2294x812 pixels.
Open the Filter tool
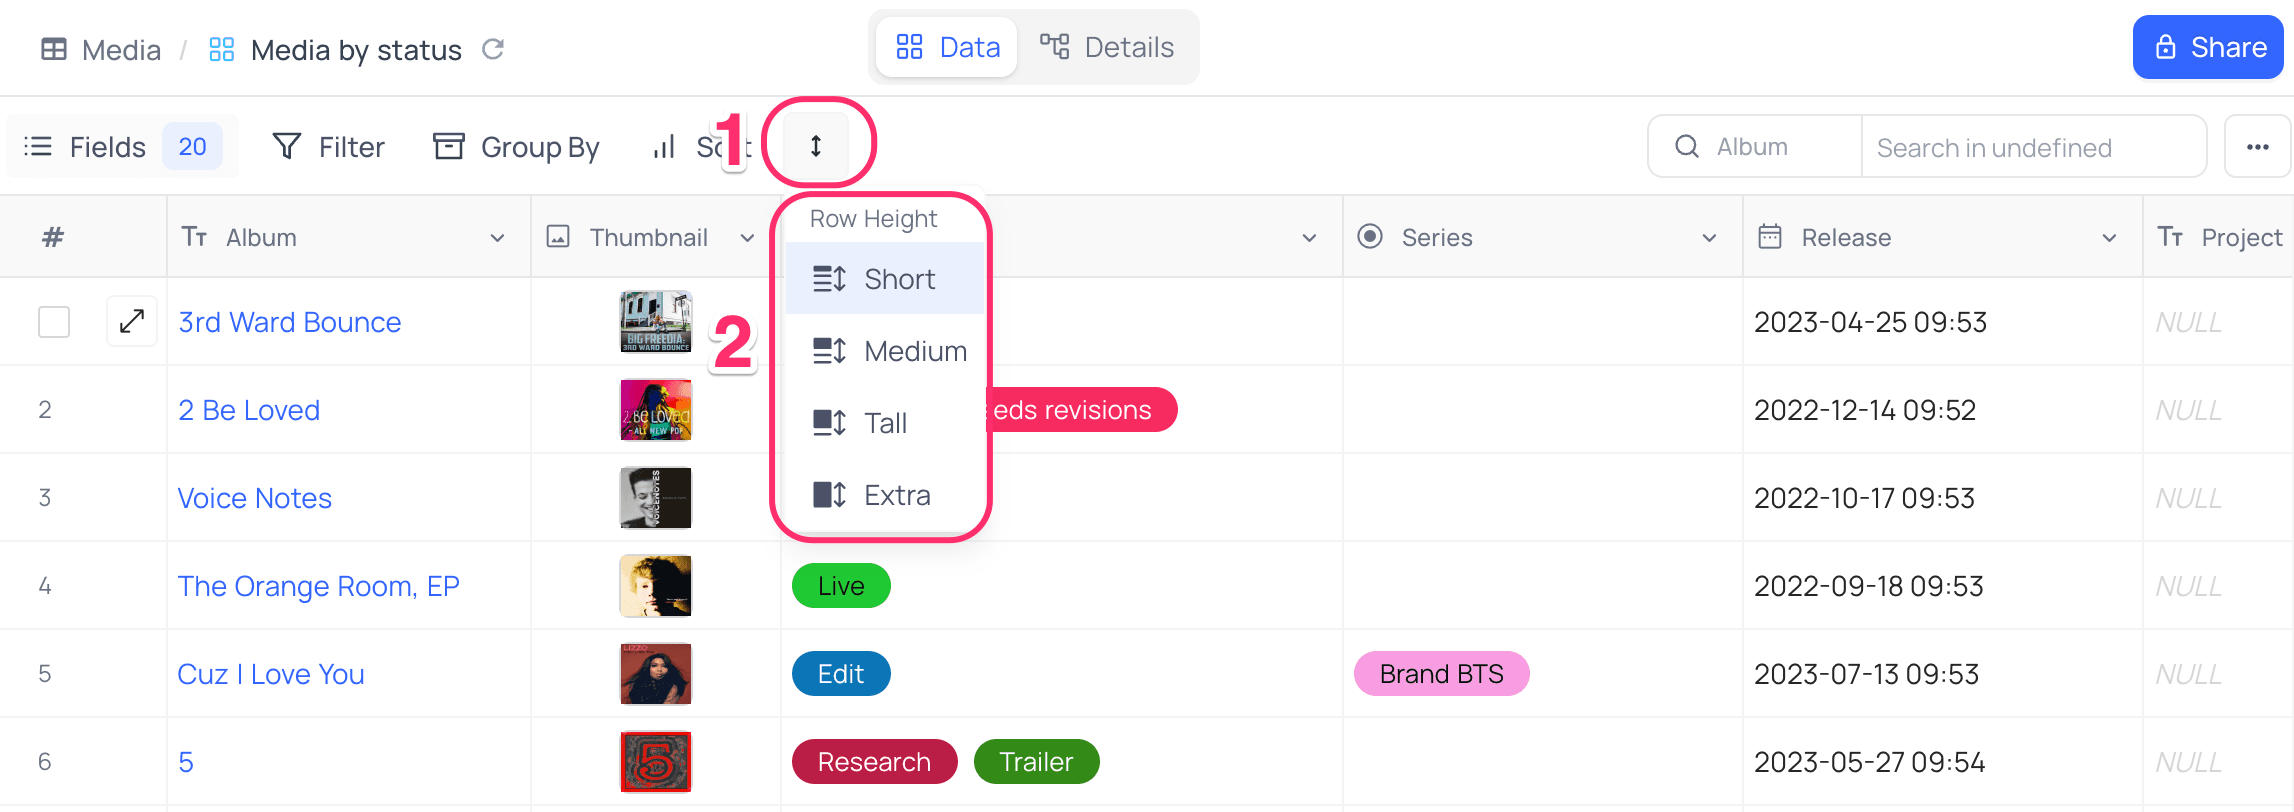coord(328,147)
